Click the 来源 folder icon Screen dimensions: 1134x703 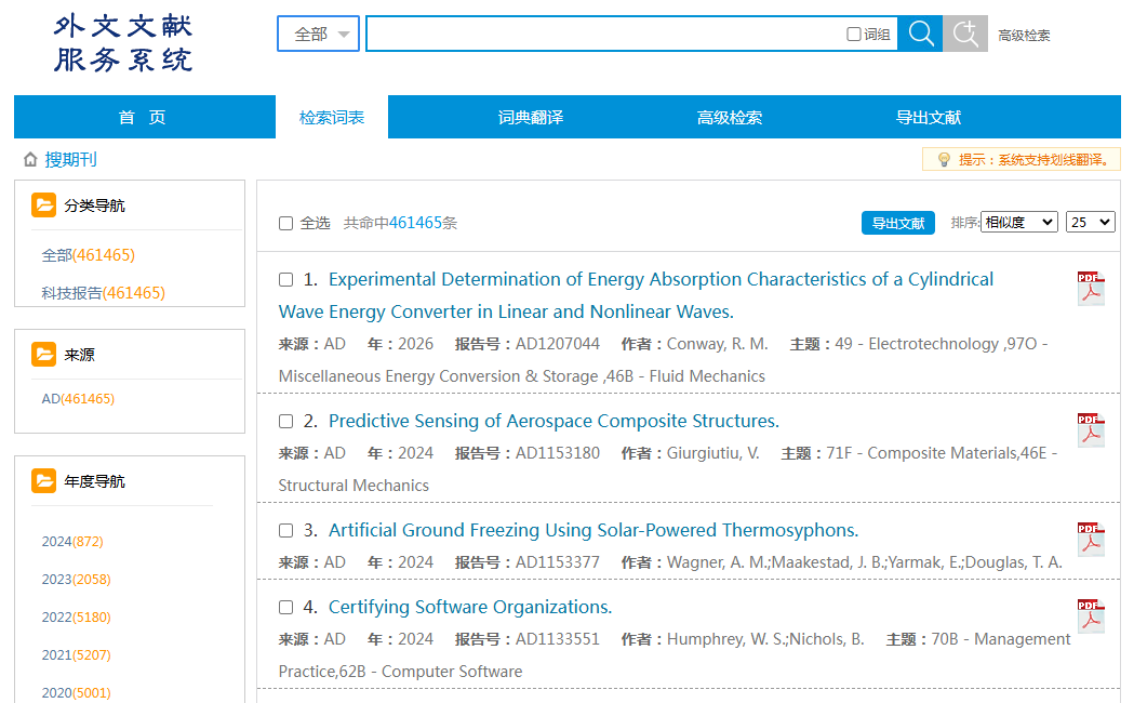click(43, 354)
